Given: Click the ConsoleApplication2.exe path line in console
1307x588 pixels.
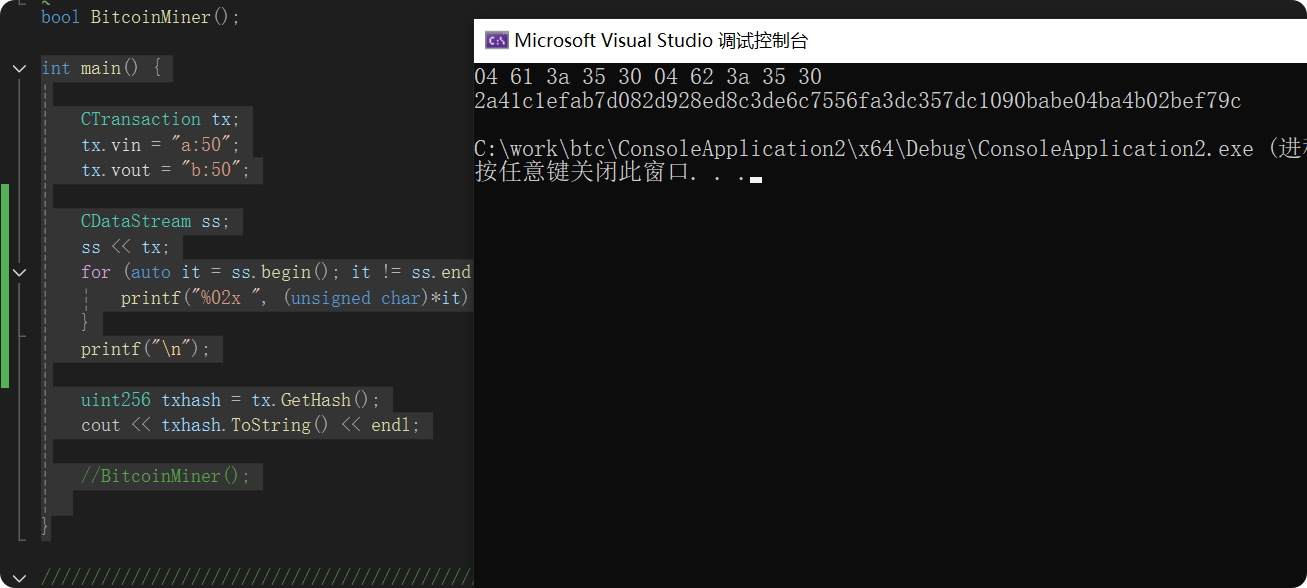Looking at the screenshot, I should [890, 149].
